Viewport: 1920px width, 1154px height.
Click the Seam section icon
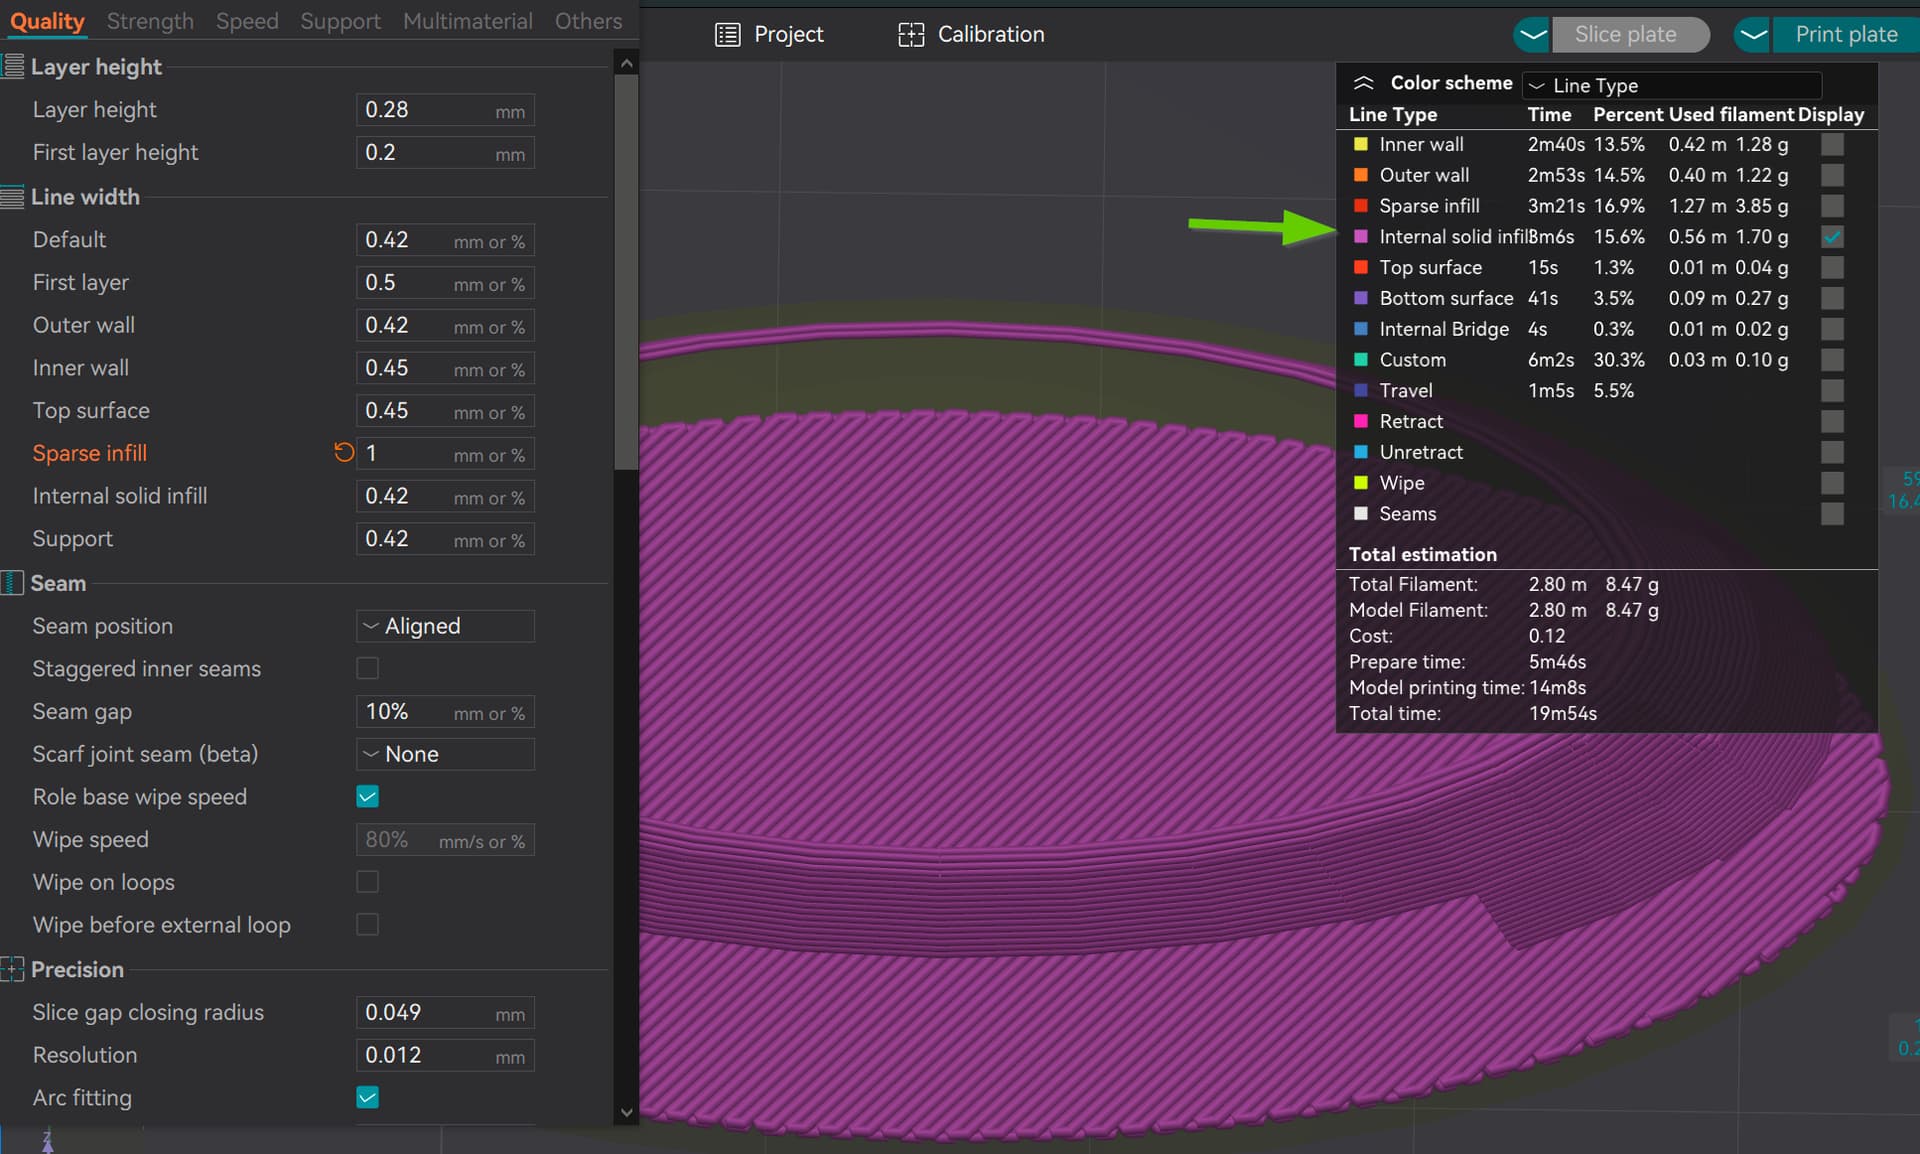(x=12, y=583)
